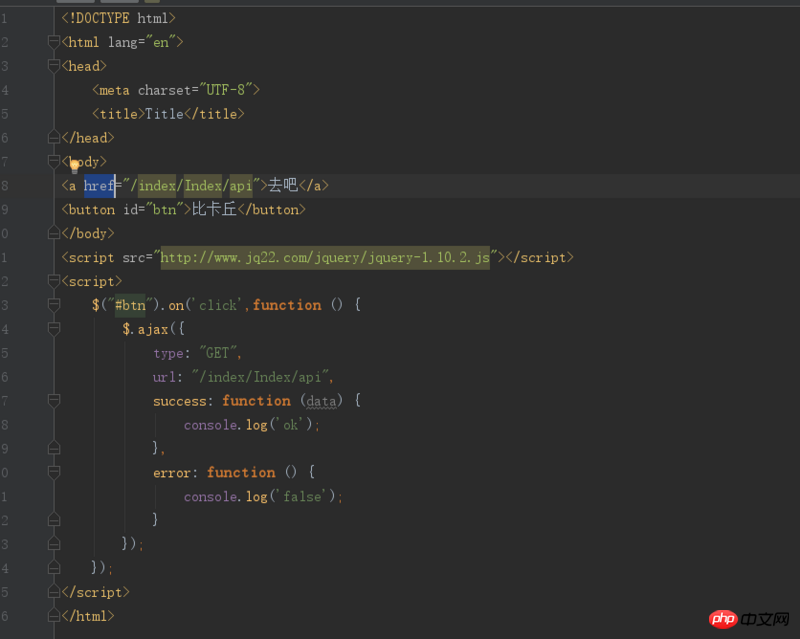
Task: Toggle fold marker at closing </script>
Action: click(54, 592)
